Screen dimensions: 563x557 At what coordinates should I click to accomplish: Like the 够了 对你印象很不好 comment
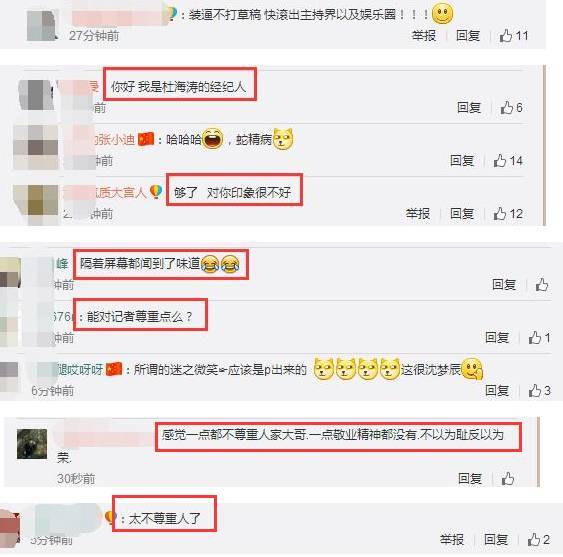point(508,214)
